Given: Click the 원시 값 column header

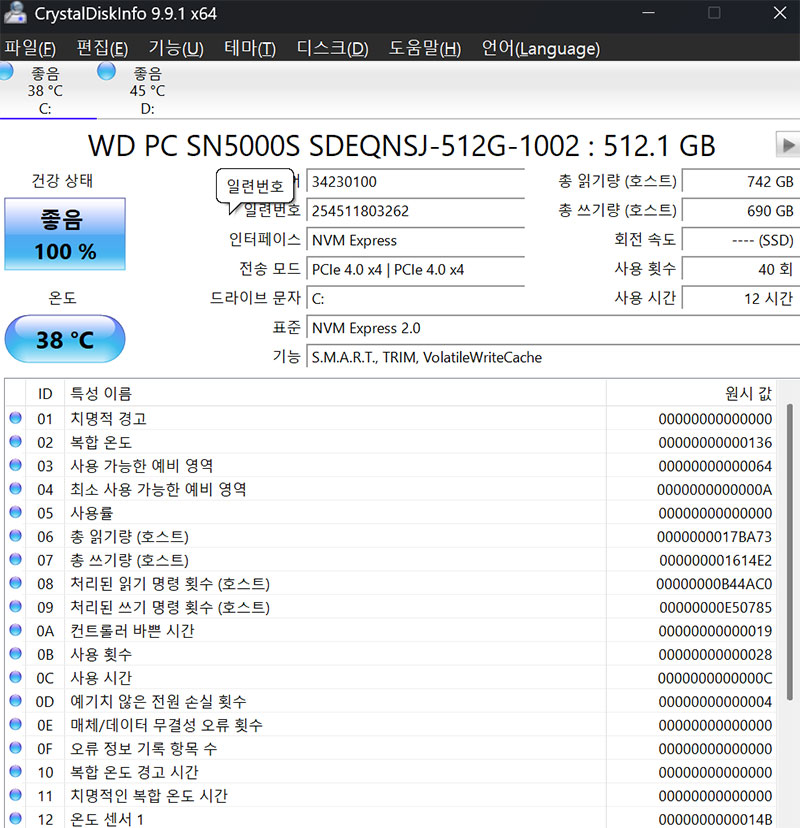Looking at the screenshot, I should (x=691, y=393).
